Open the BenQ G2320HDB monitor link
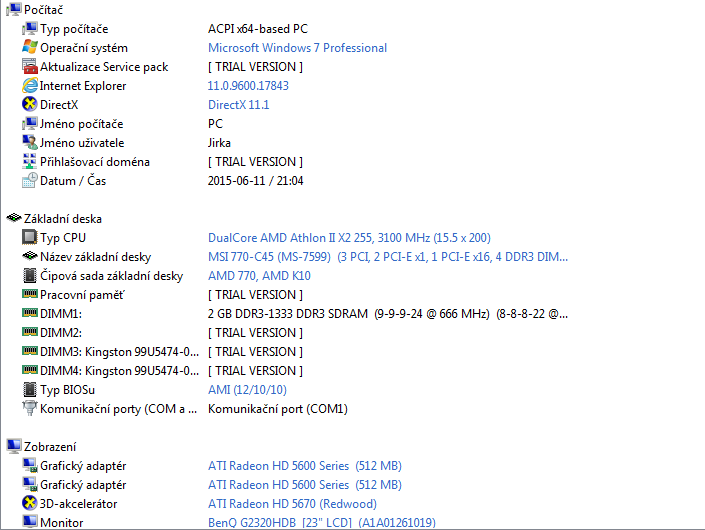Viewport: 705px width, 530px height. coord(321,523)
